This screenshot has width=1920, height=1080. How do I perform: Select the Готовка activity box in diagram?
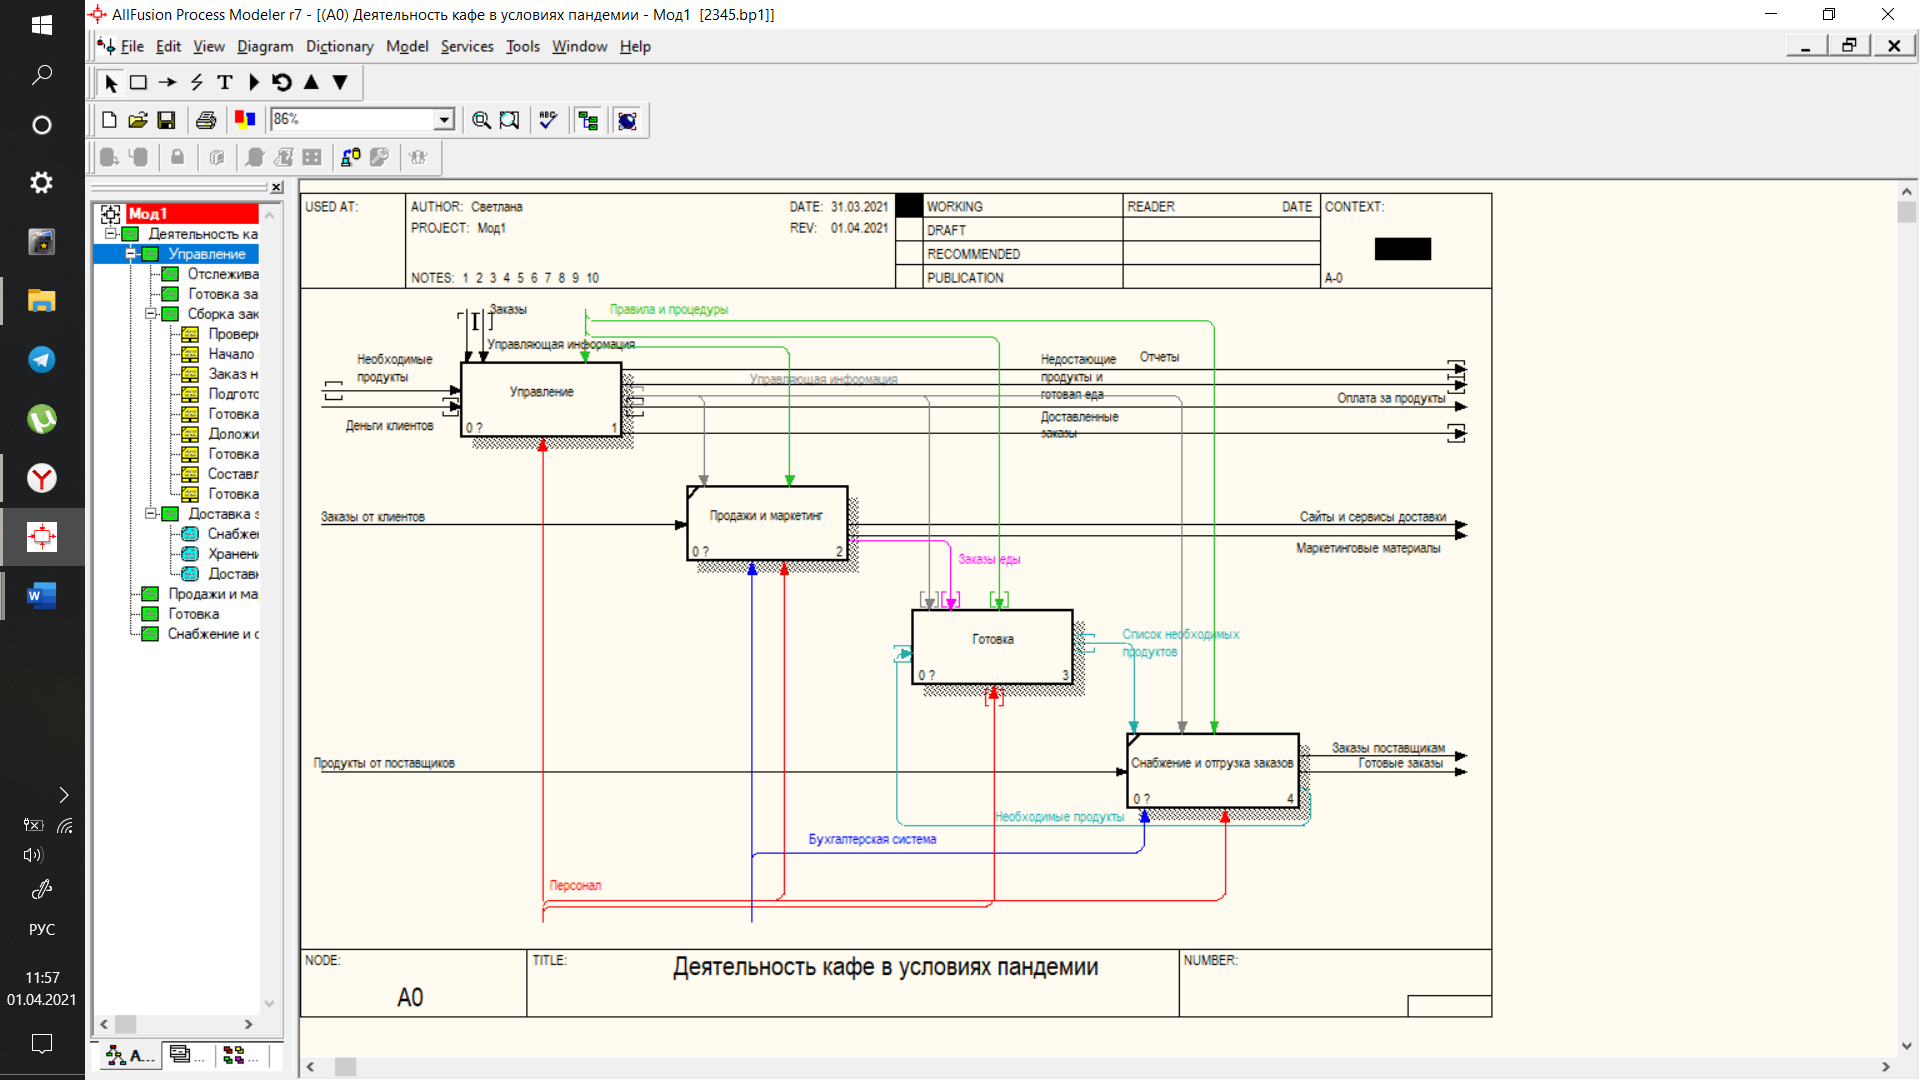(x=992, y=647)
